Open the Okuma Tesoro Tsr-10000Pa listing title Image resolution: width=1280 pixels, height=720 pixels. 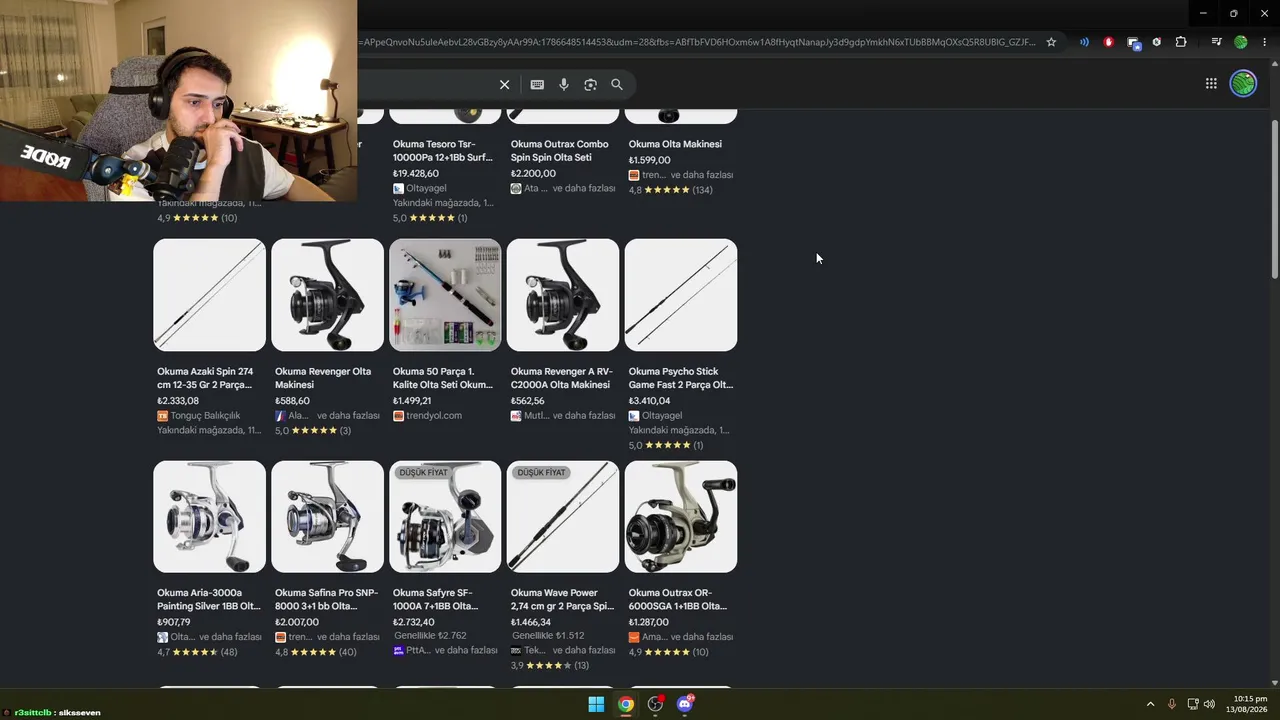click(443, 151)
